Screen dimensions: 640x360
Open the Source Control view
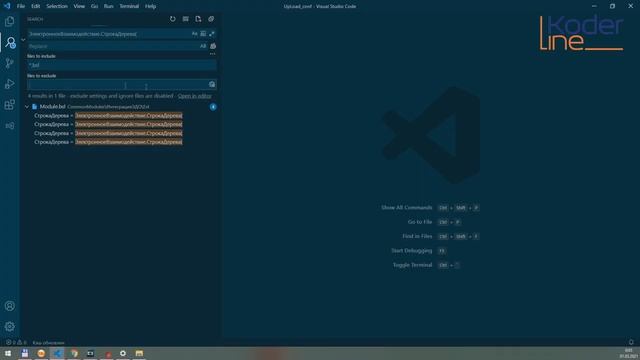10,63
